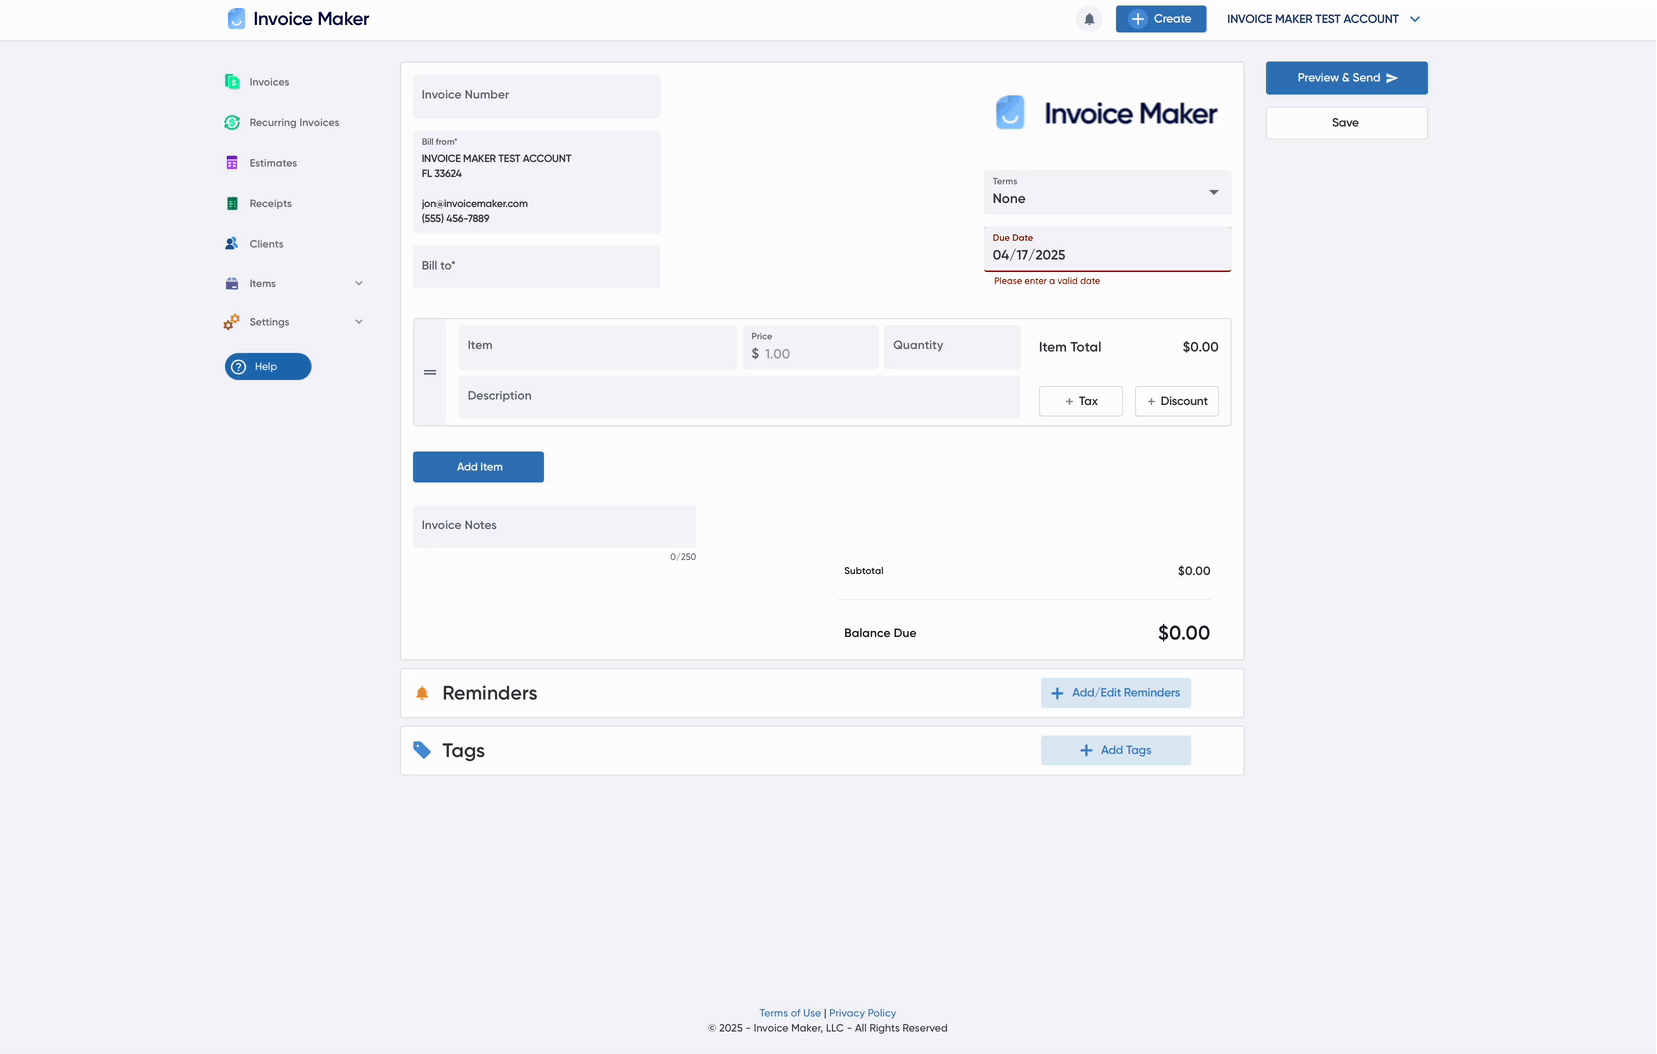Click the orange Reminders bell icon
This screenshot has width=1657, height=1054.
(x=422, y=693)
